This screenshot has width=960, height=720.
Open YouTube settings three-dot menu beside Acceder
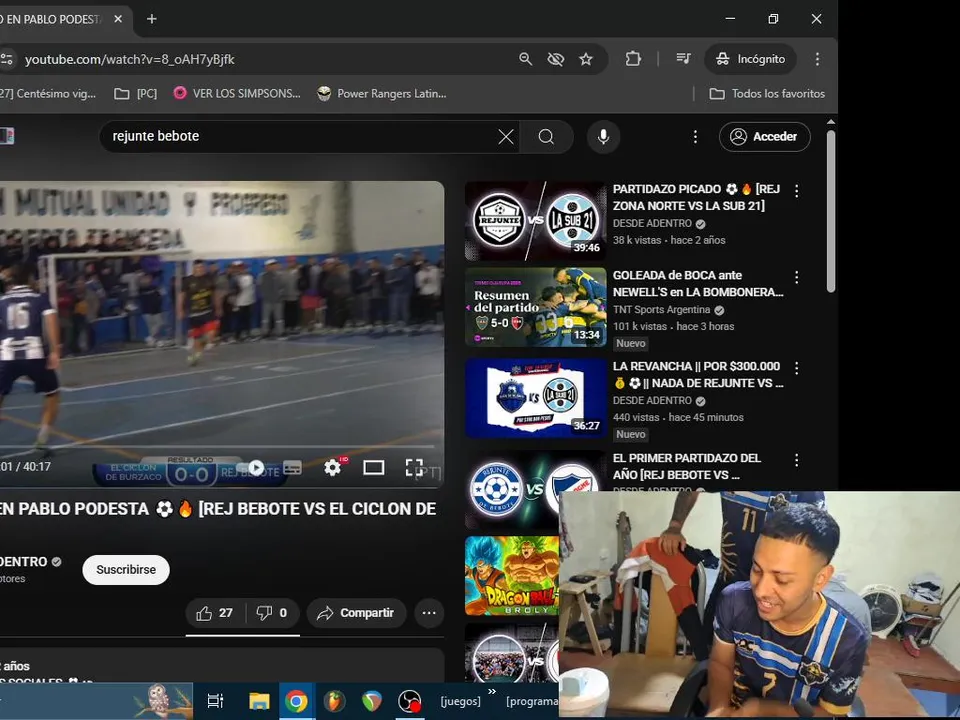[695, 137]
